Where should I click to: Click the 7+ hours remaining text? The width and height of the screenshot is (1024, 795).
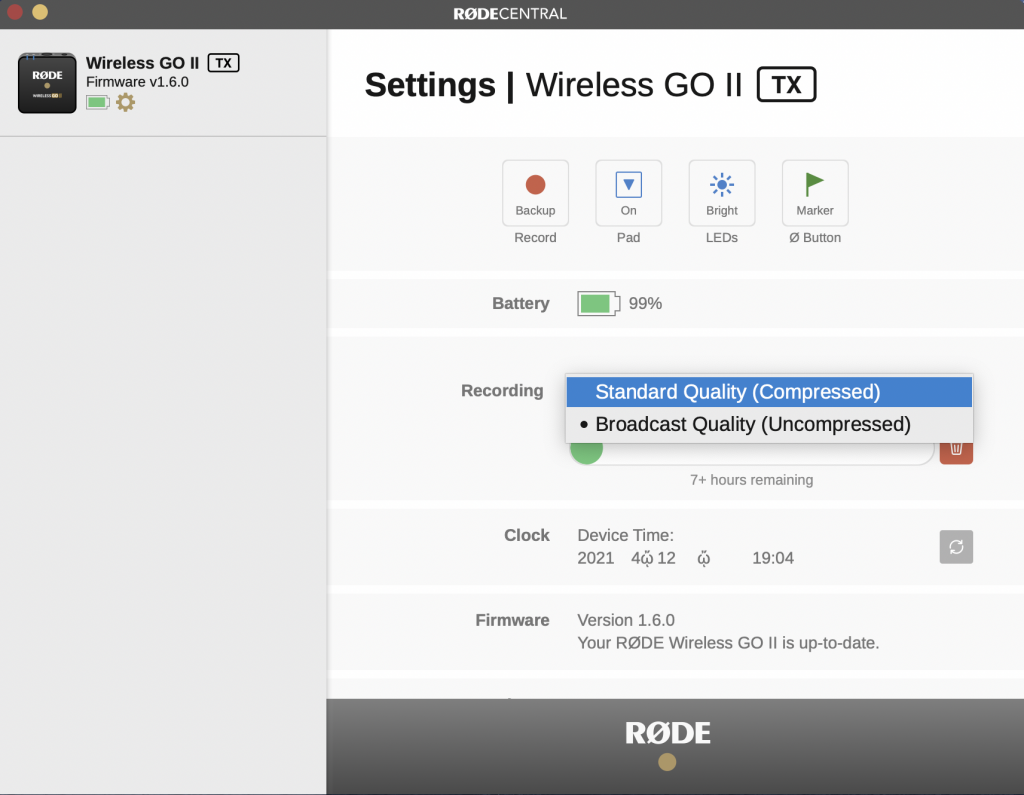pyautogui.click(x=752, y=480)
